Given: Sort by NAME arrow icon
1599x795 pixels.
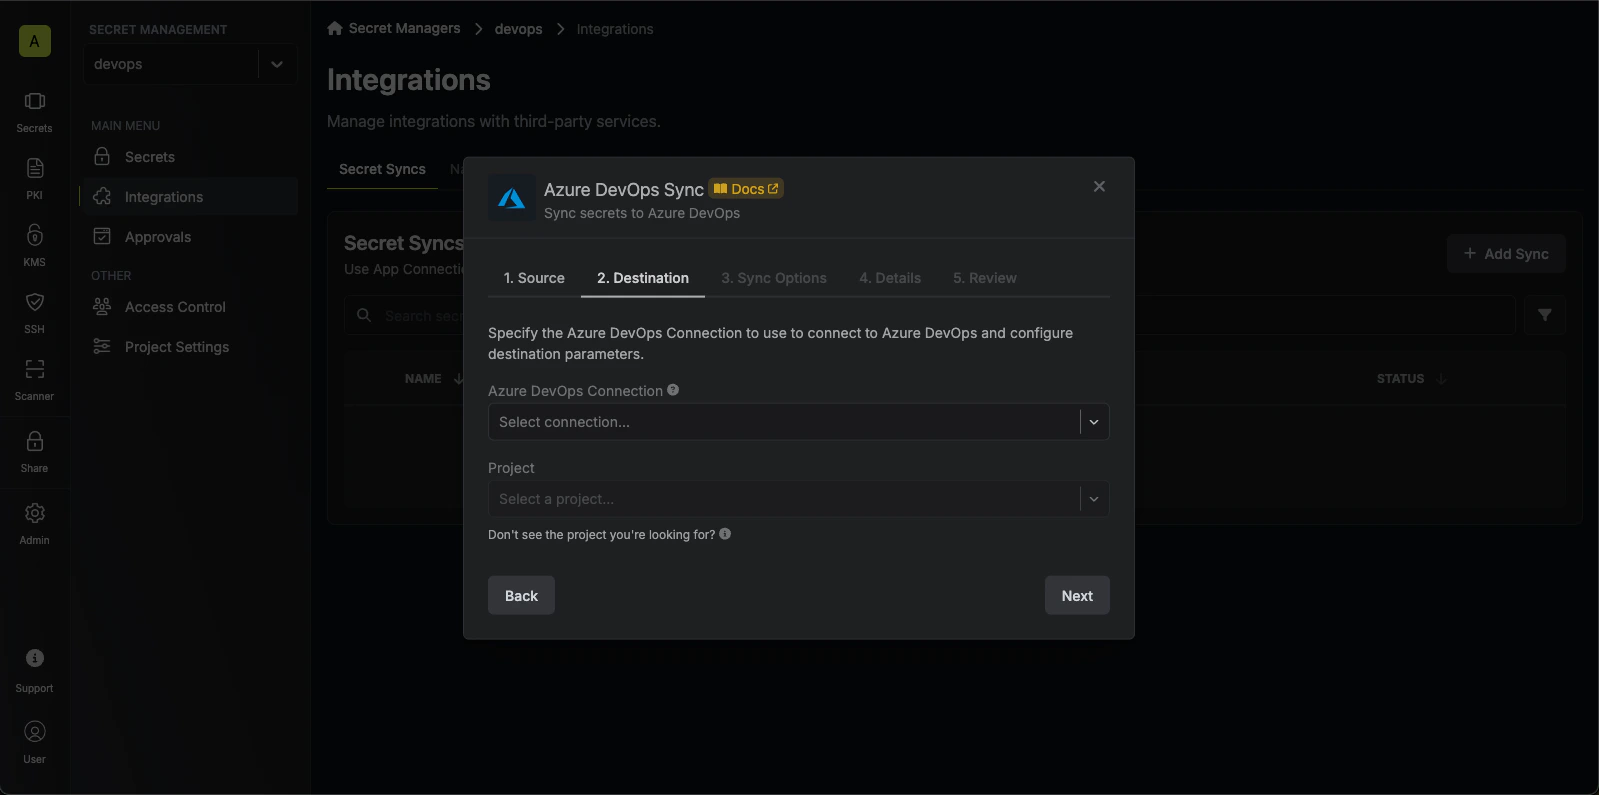Looking at the screenshot, I should tap(459, 378).
